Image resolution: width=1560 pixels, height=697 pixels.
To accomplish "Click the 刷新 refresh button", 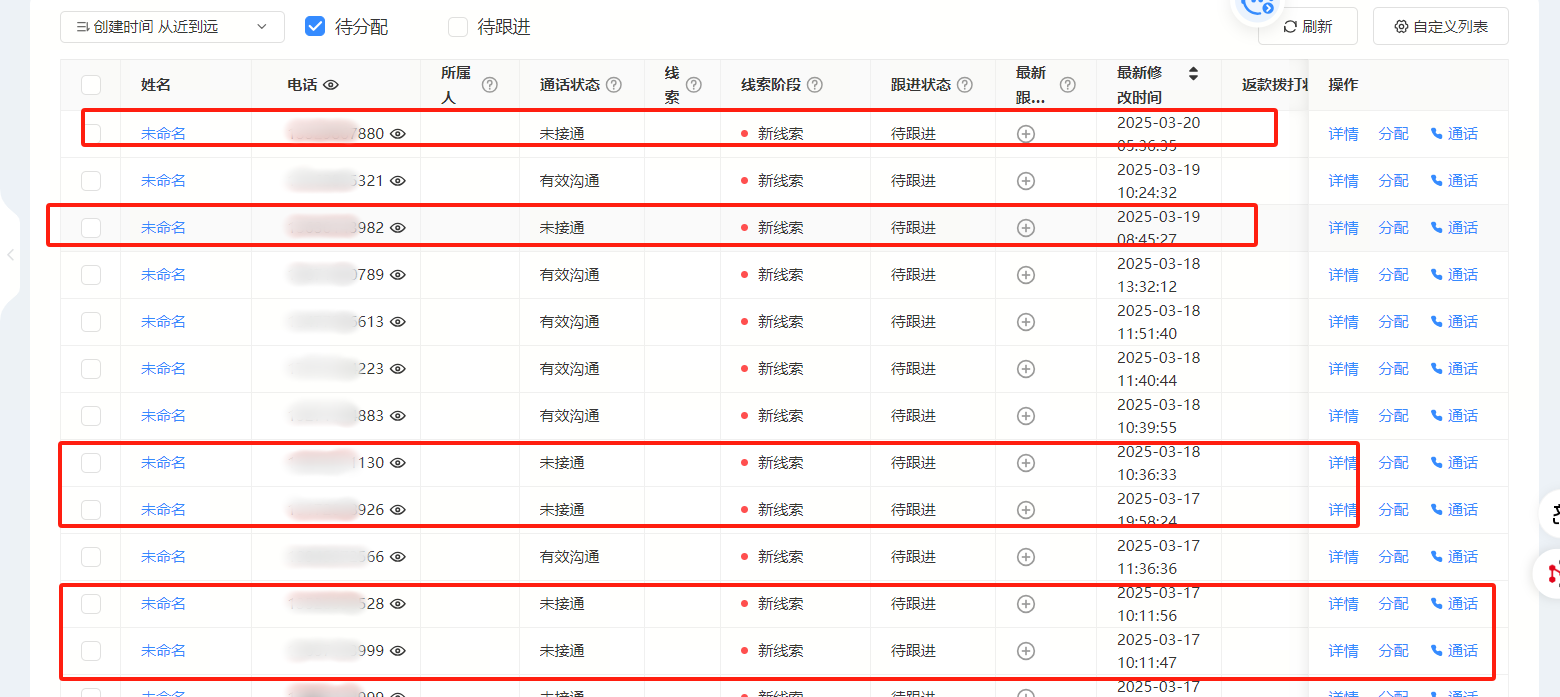I will (x=1308, y=27).
